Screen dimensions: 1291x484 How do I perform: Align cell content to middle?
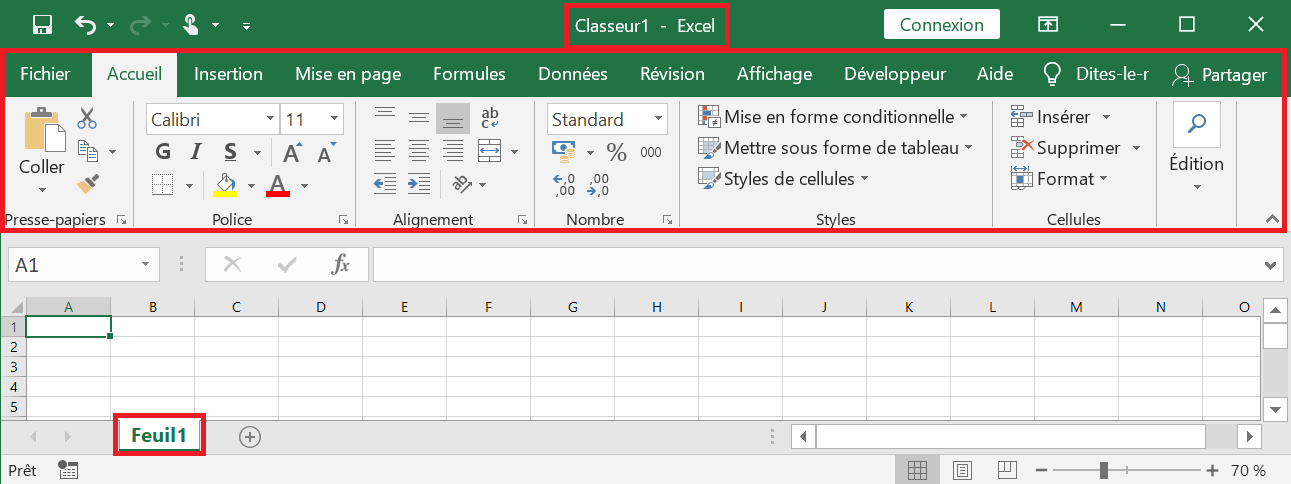(x=419, y=119)
